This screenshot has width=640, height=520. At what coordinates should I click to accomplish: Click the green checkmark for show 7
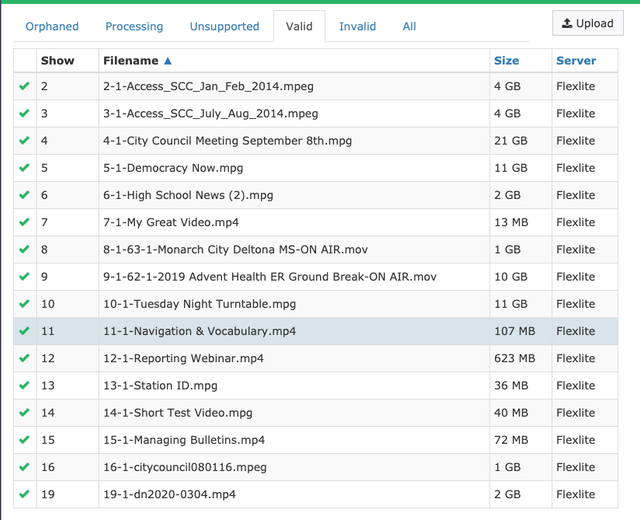24,222
